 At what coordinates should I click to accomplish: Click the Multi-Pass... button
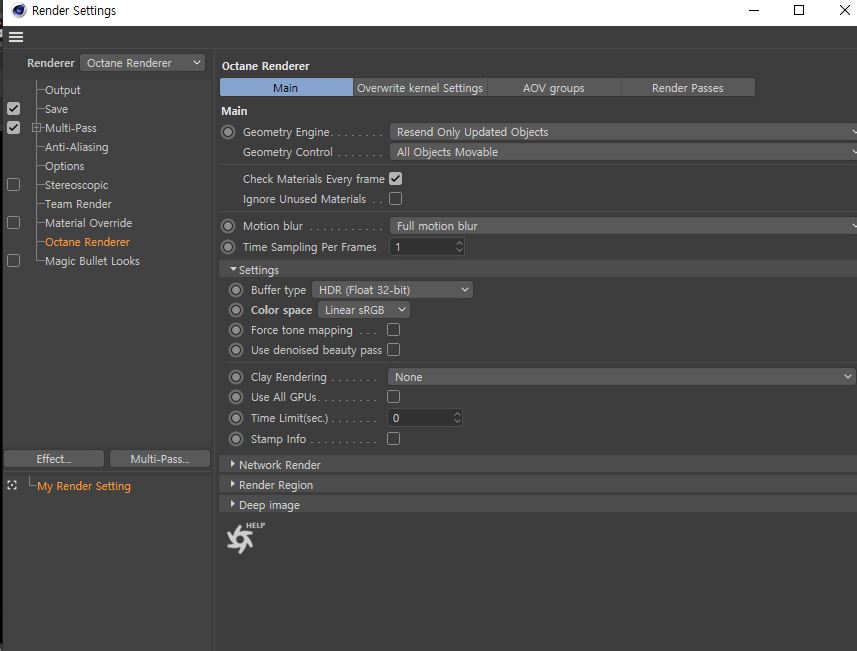(160, 459)
